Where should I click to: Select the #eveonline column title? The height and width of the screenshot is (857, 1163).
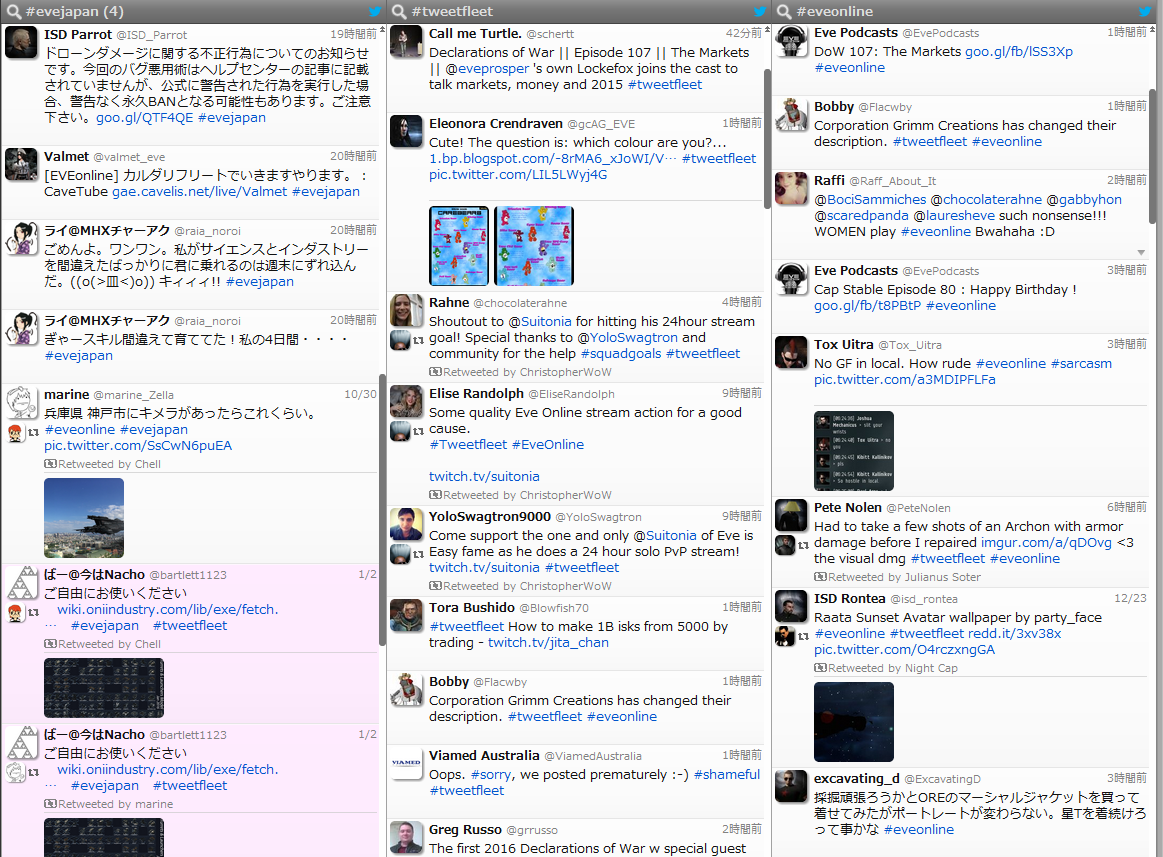point(834,11)
